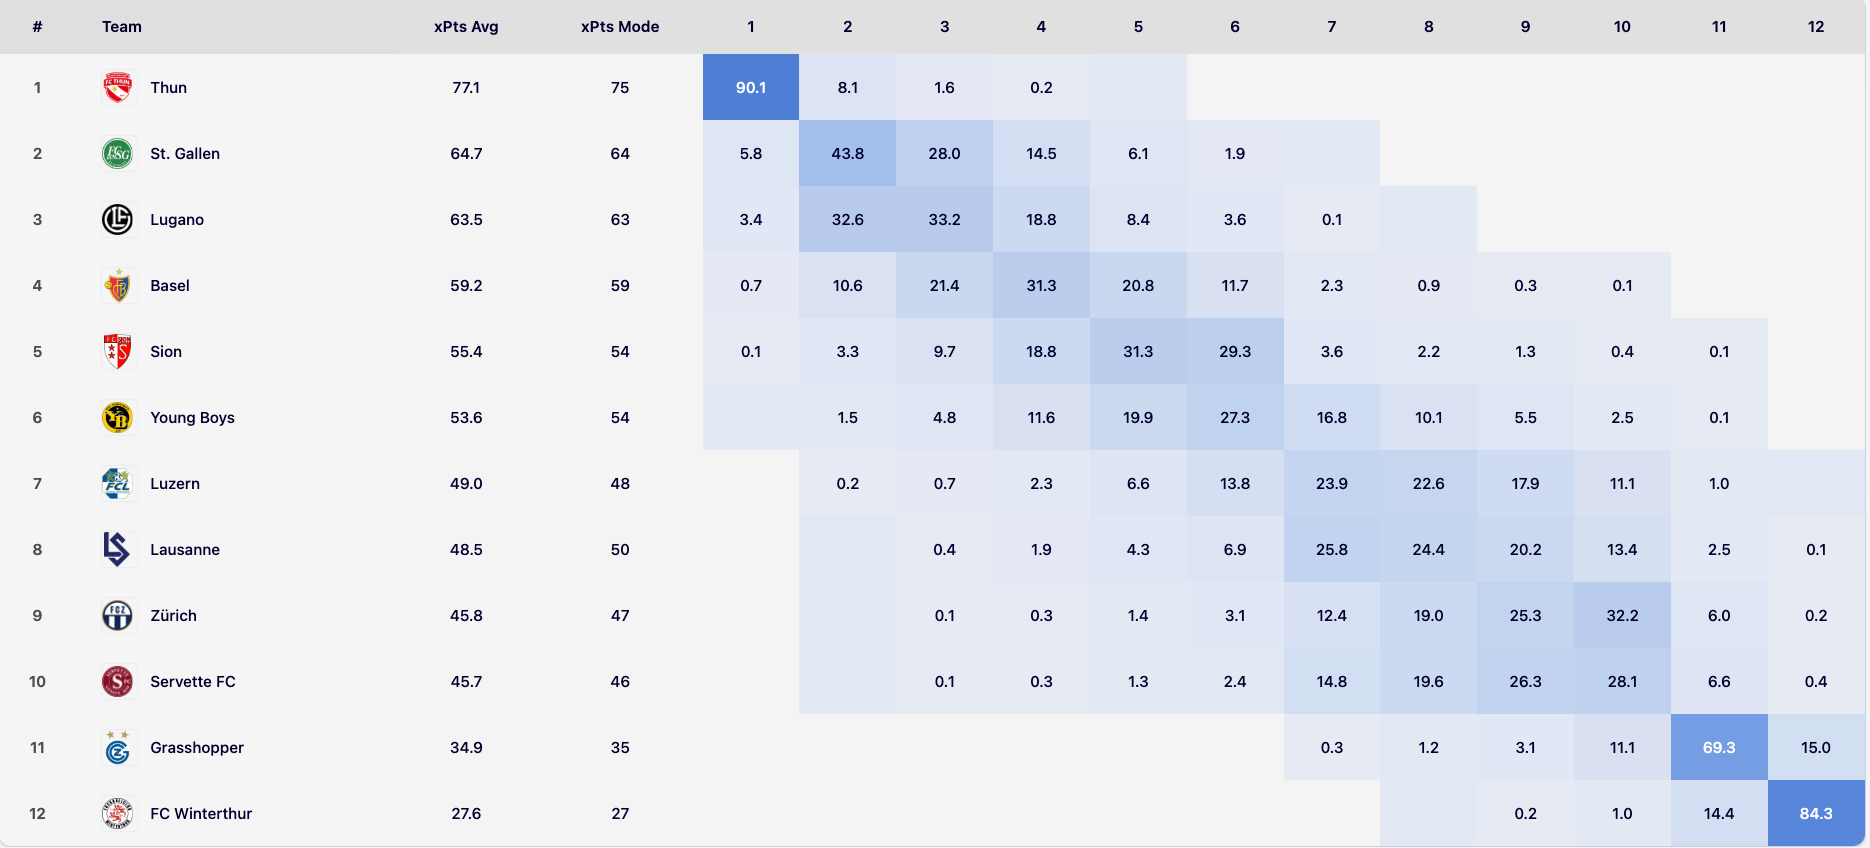Click the Sion team logo
The width and height of the screenshot is (1870, 848).
pyautogui.click(x=118, y=352)
